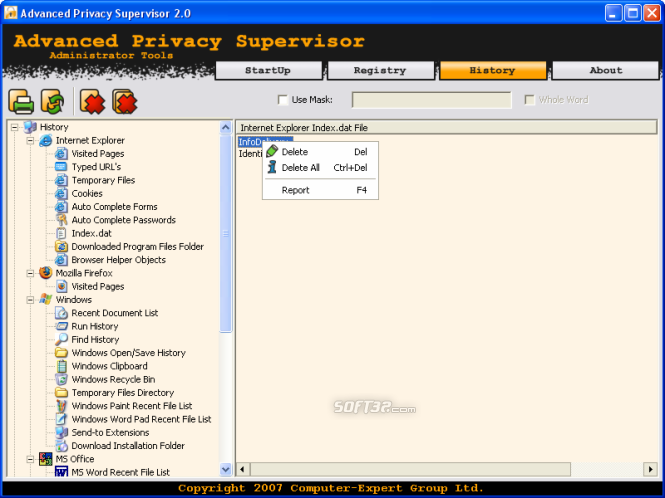Click the Recent Document List icon
The width and height of the screenshot is (665, 498).
pyautogui.click(x=61, y=313)
